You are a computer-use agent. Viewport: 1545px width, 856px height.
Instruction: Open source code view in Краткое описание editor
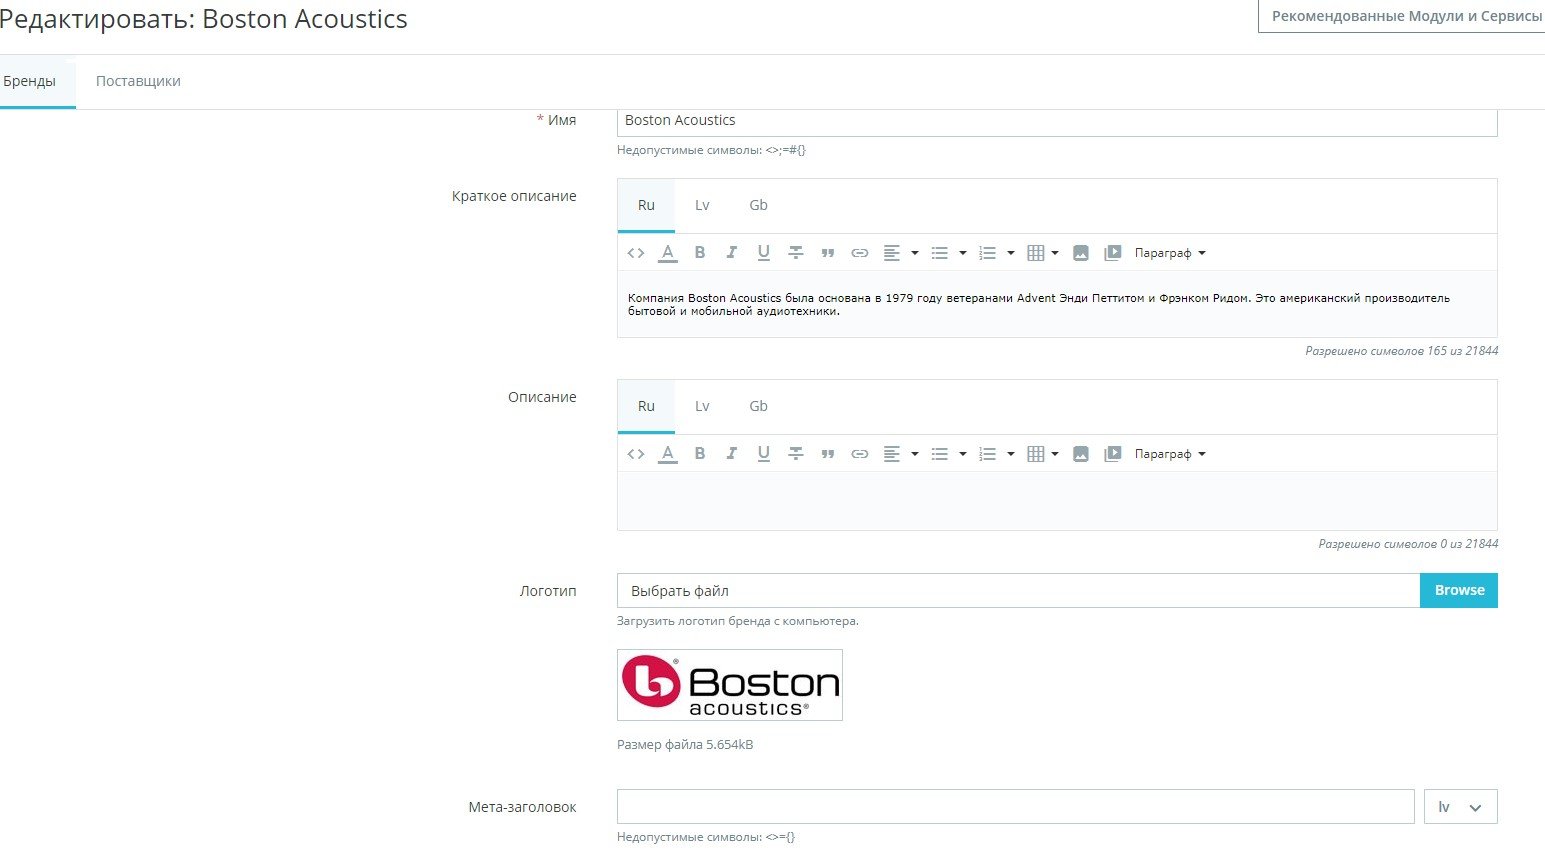pyautogui.click(x=636, y=253)
